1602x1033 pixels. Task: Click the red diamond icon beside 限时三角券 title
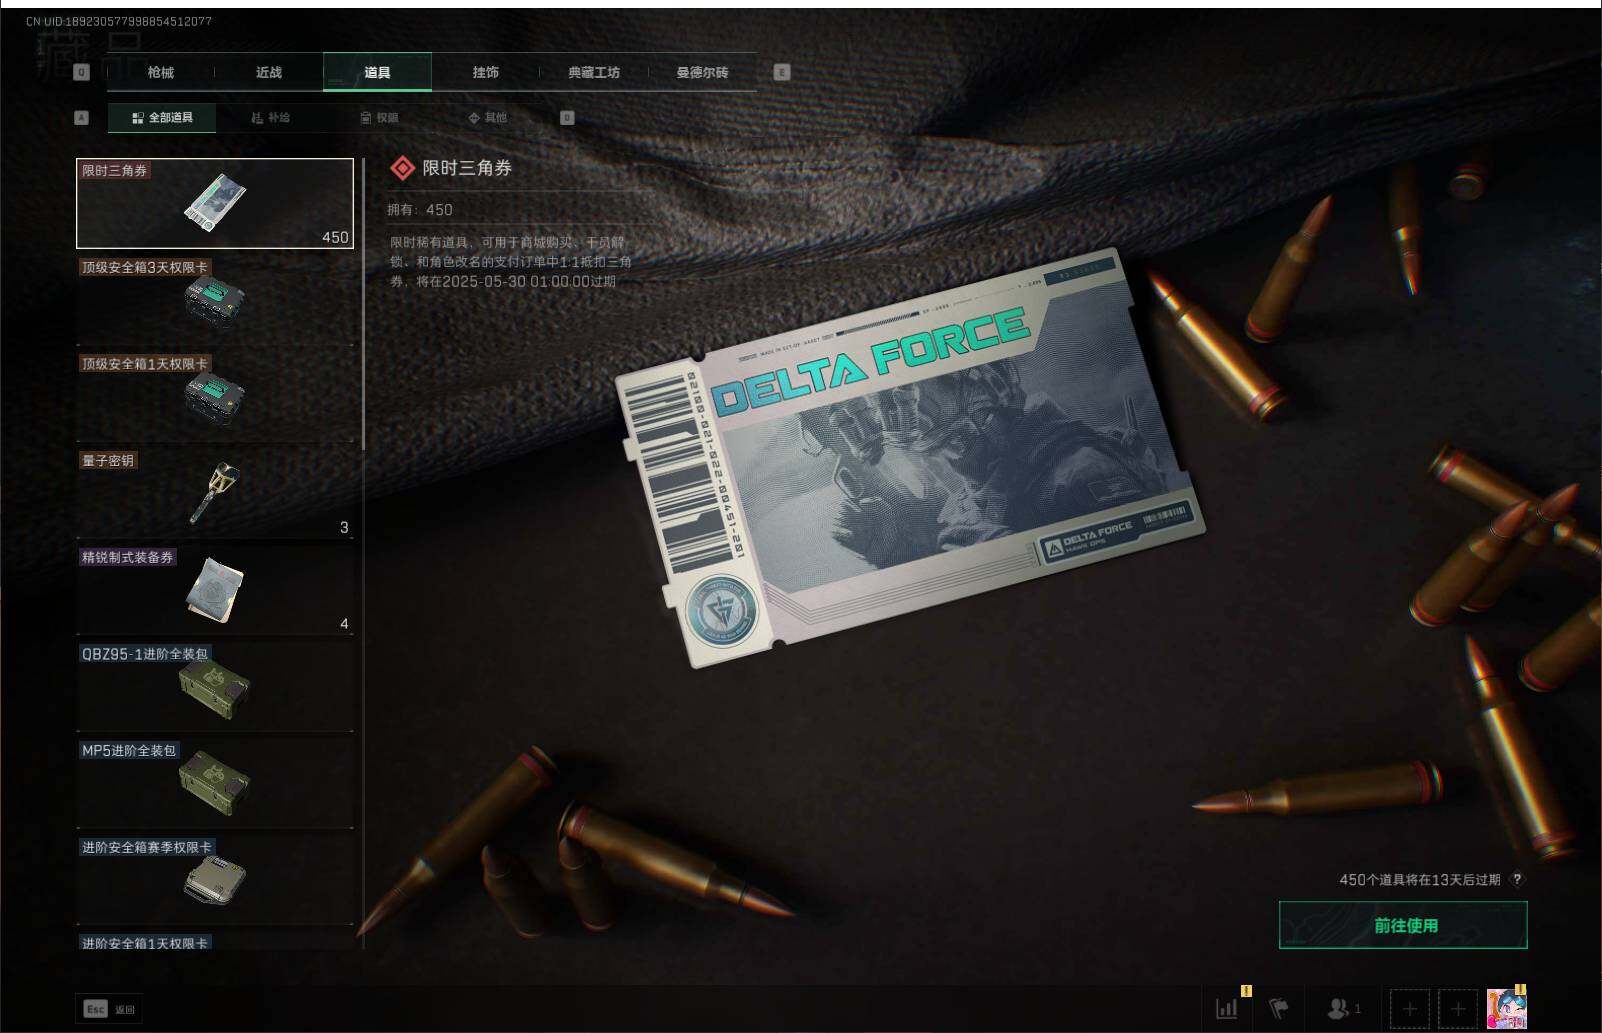pos(402,168)
